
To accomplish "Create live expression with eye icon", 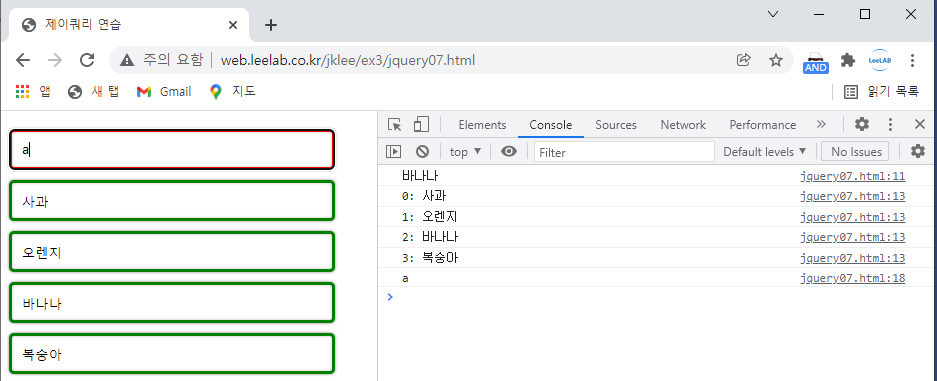I will click(x=509, y=152).
